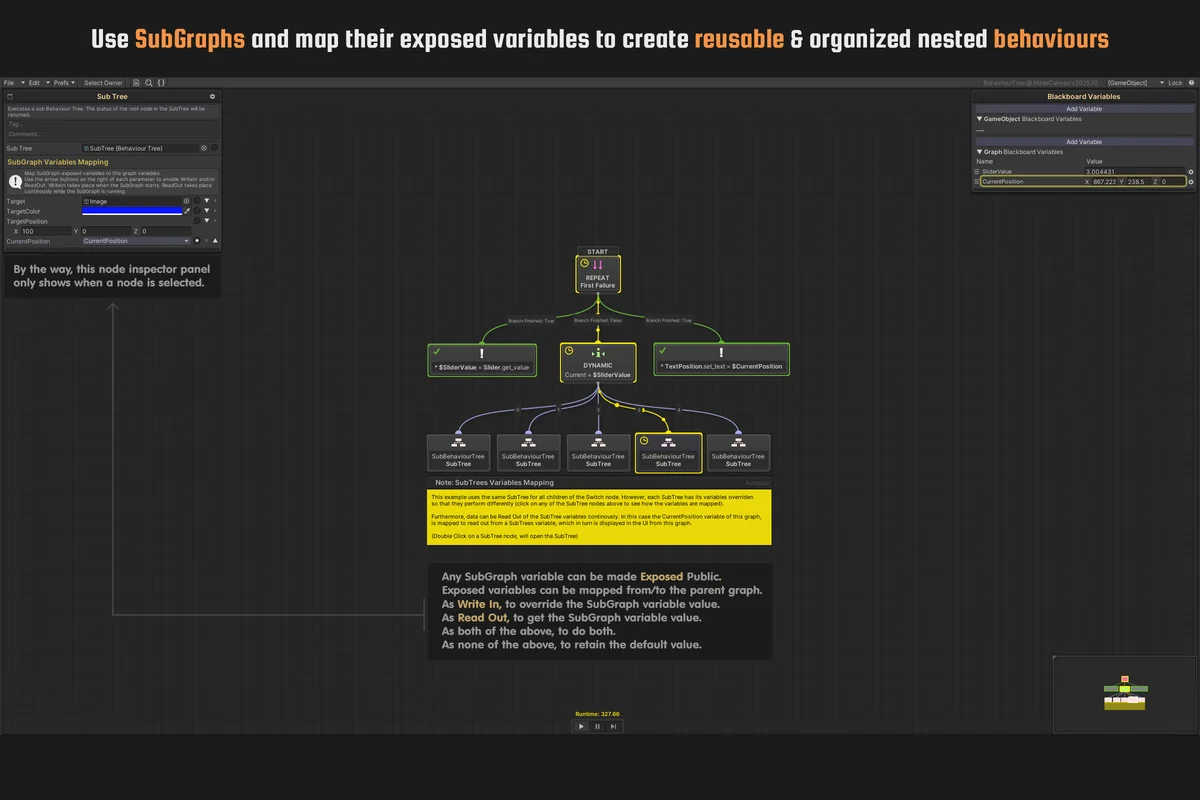
Task: Open the Sub Tree inspector gear settings
Action: pyautogui.click(x=212, y=97)
